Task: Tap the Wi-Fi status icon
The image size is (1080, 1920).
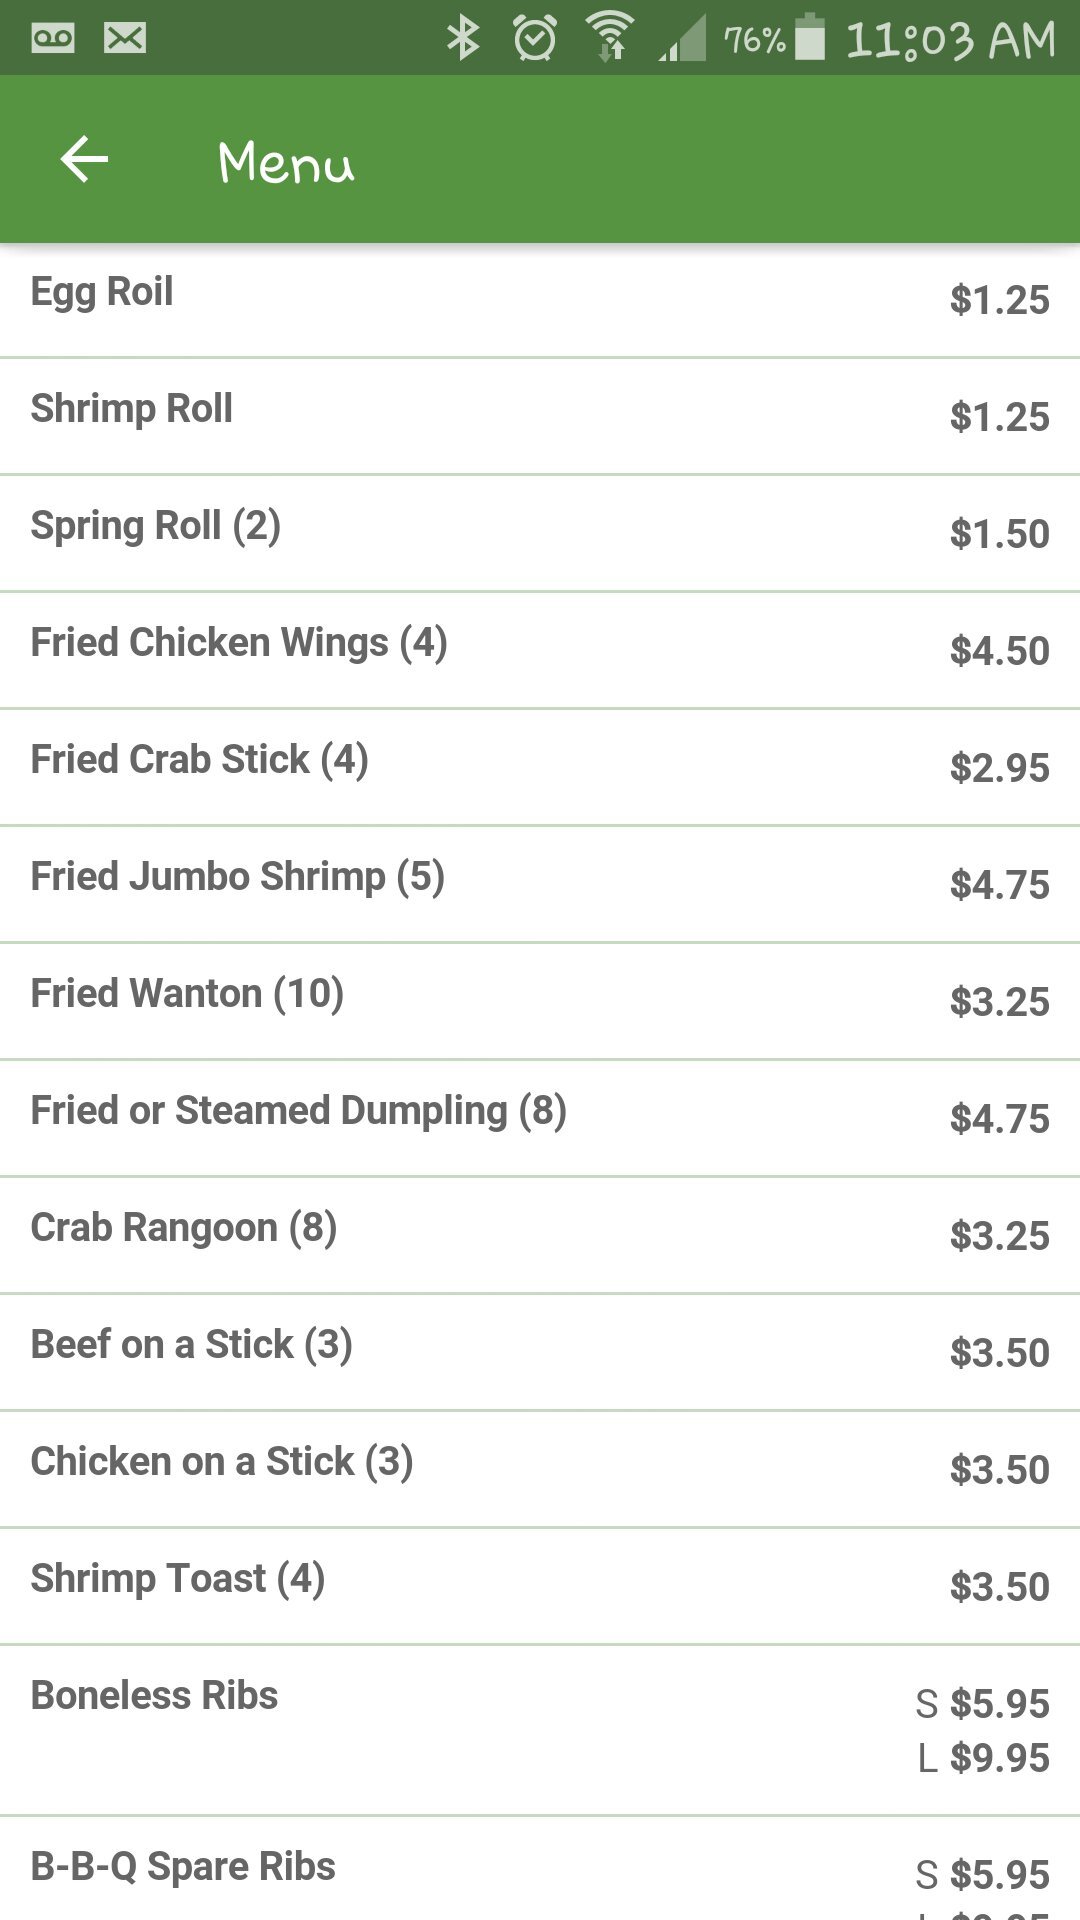Action: [x=610, y=39]
